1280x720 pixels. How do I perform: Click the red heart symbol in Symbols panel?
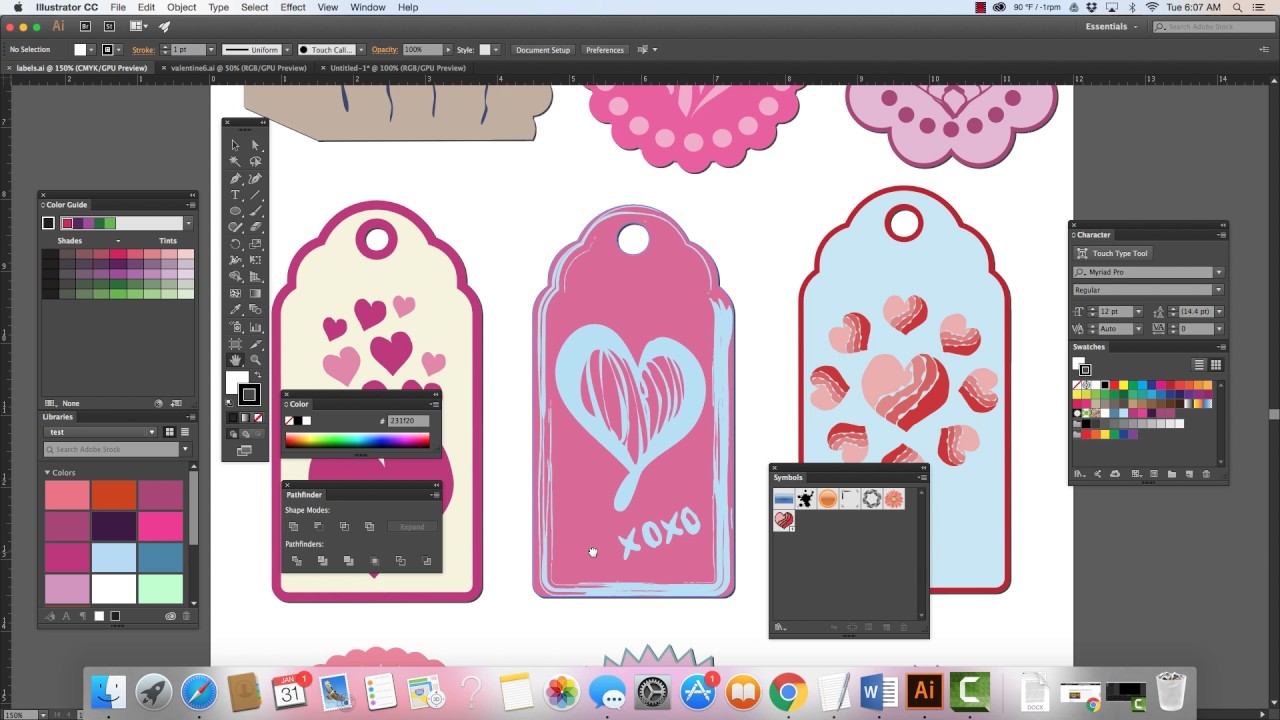[784, 521]
